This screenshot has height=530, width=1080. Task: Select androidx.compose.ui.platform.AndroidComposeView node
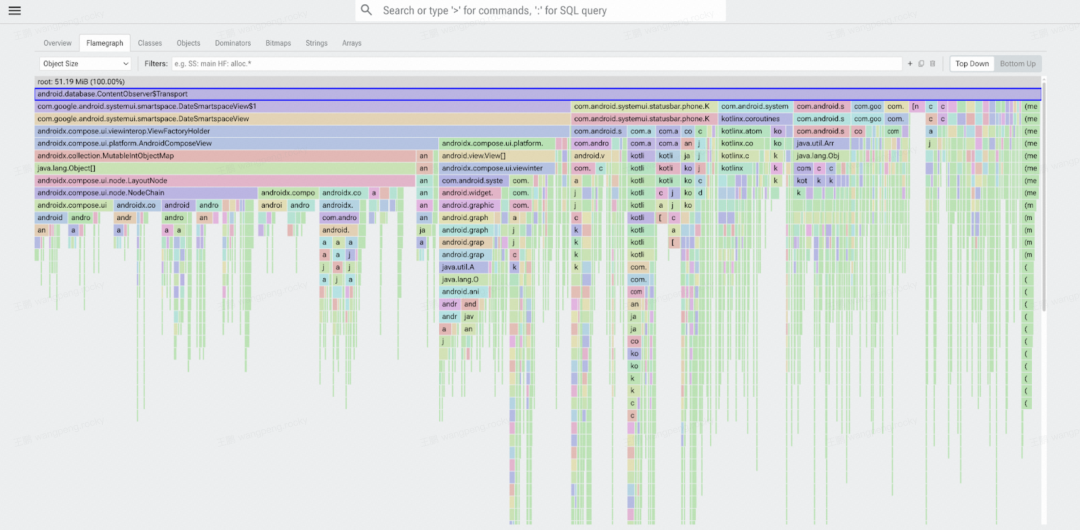pyautogui.click(x=236, y=143)
